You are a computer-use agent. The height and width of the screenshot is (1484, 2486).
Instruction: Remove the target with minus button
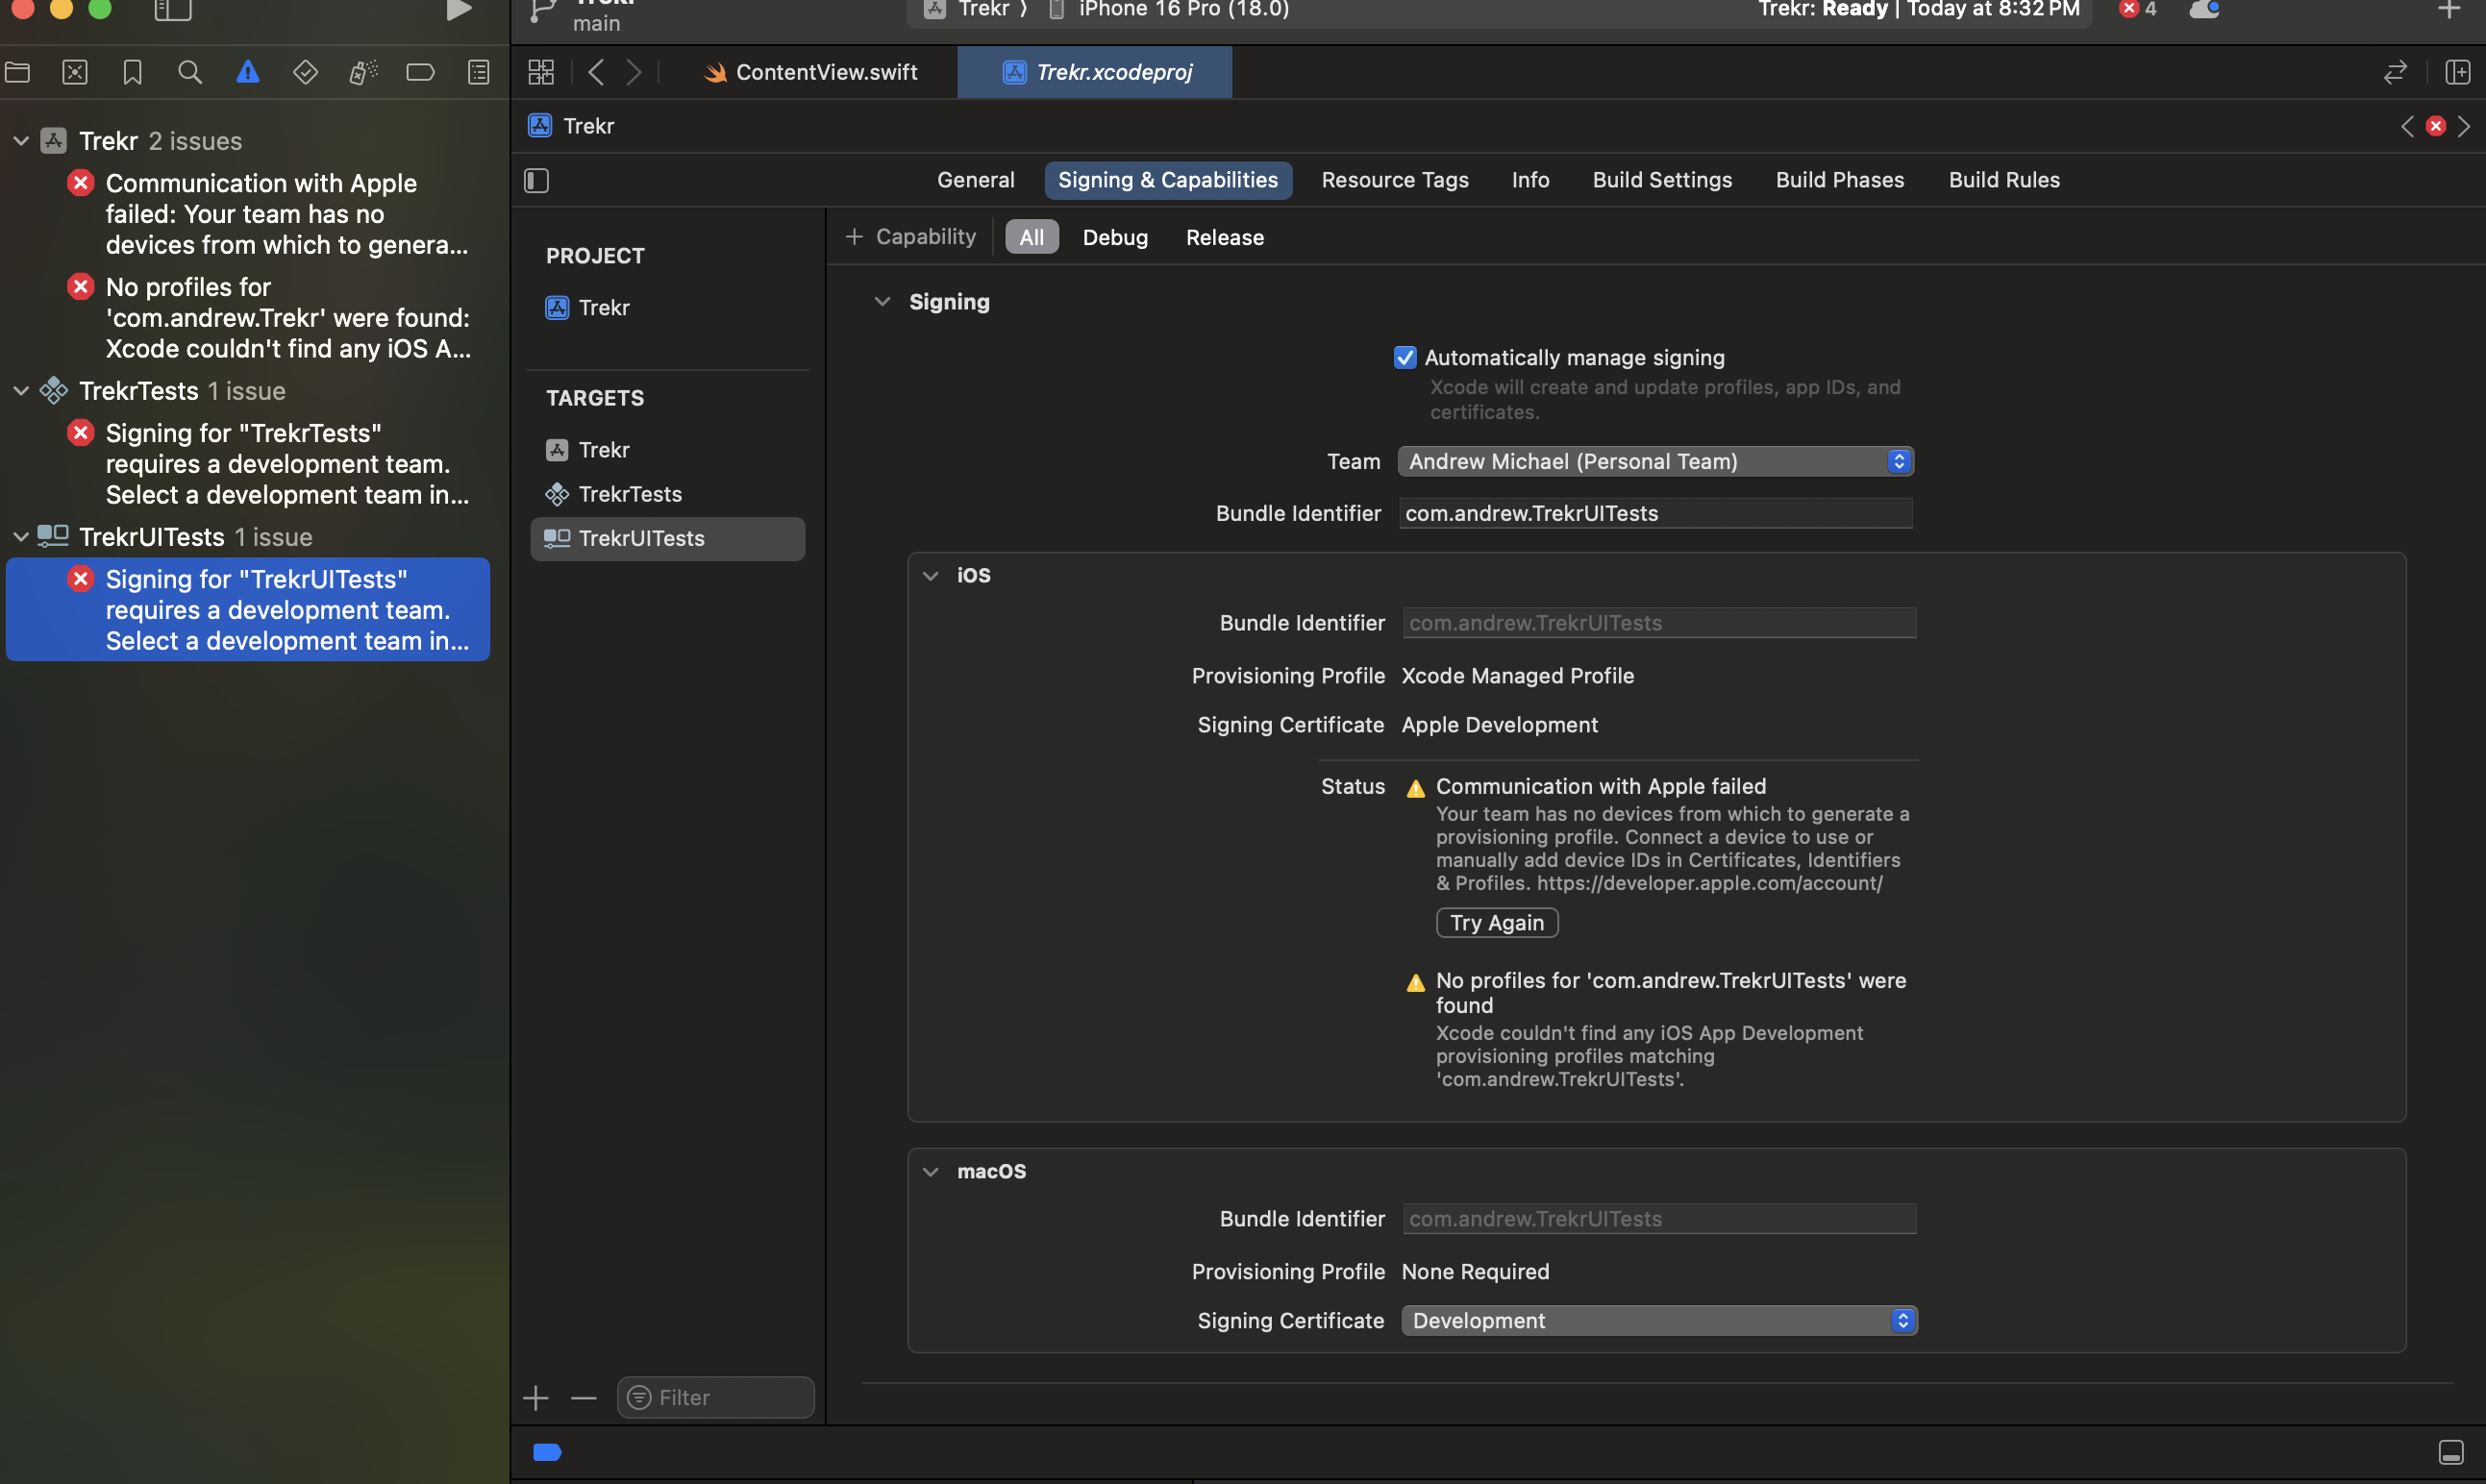[584, 1398]
